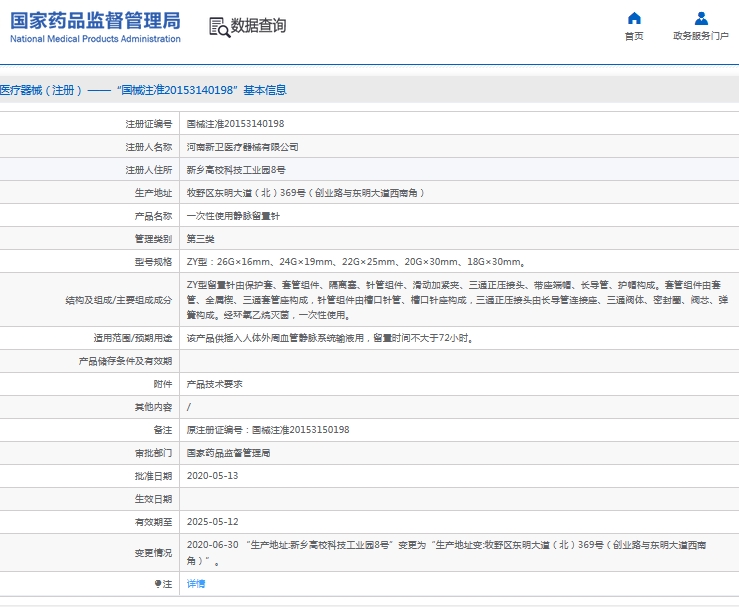
Task: Click the 2020-06-30 change record text
Action: (x=446, y=552)
